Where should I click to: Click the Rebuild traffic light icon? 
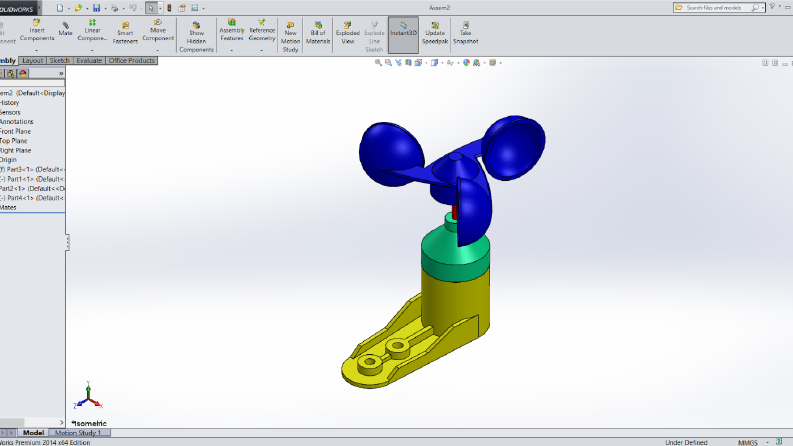[x=169, y=8]
